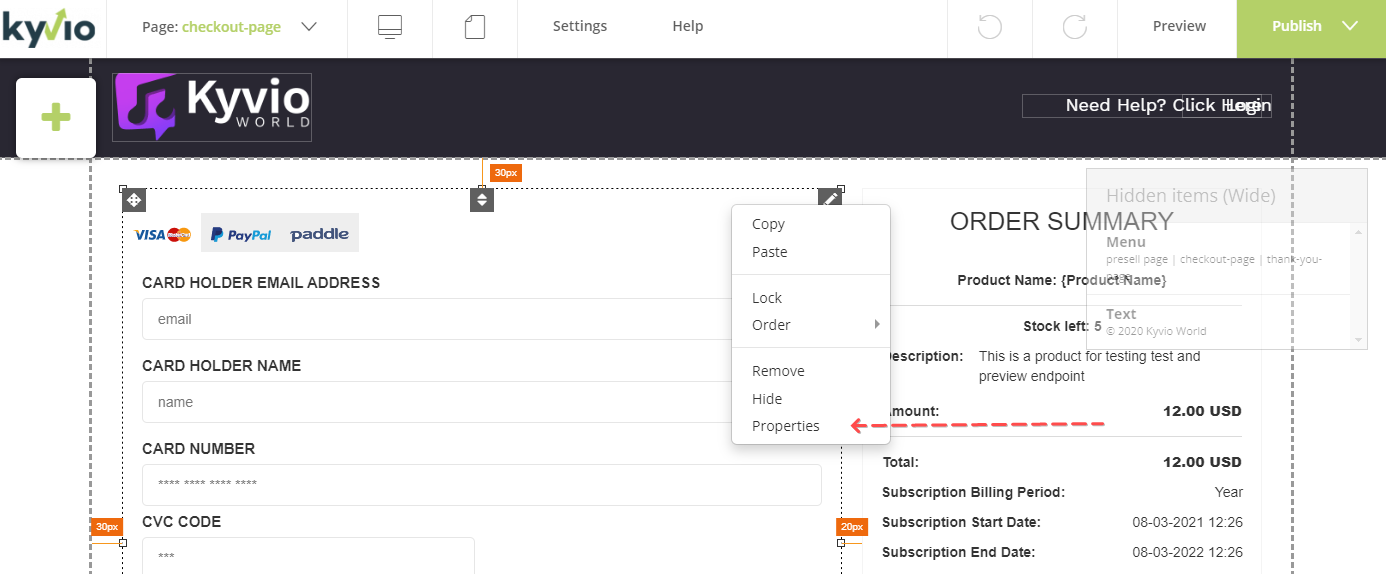
Task: Choose Copy from context menu
Action: [768, 224]
